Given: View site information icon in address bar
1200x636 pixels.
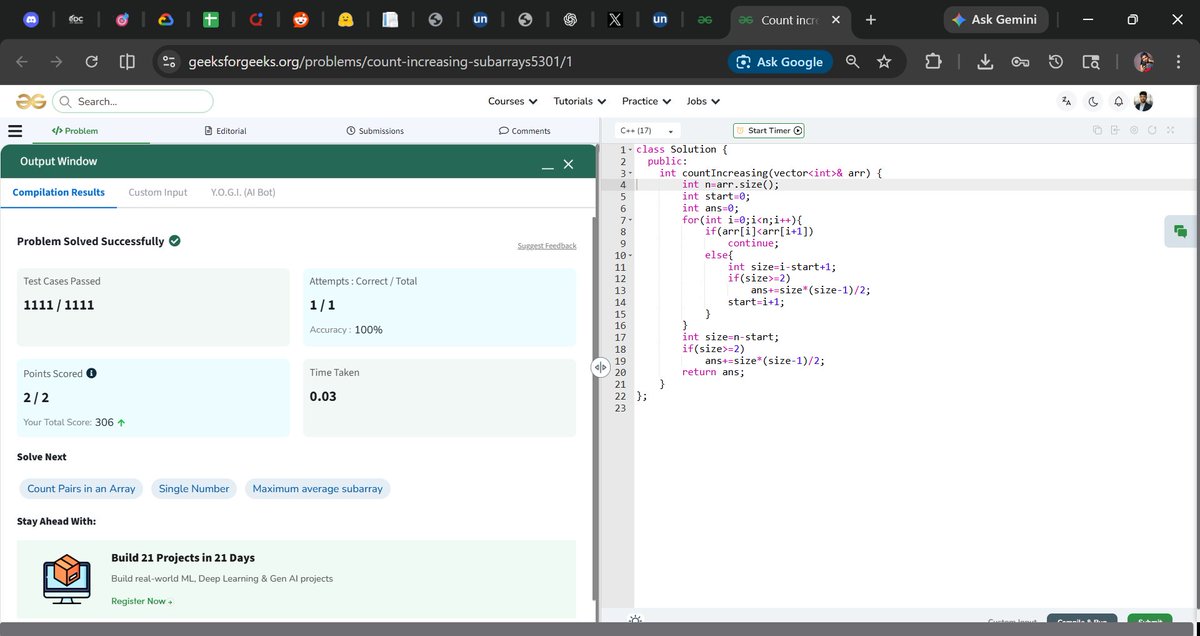Looking at the screenshot, I should [x=169, y=62].
